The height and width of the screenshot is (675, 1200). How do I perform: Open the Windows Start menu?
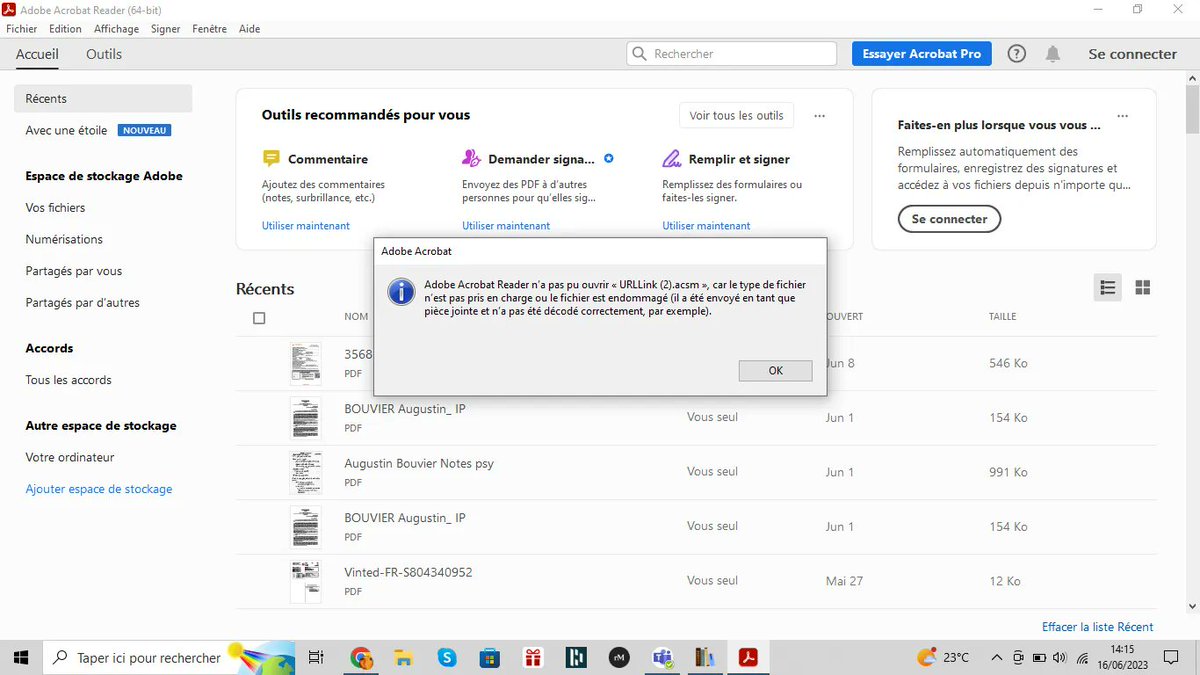[20, 657]
